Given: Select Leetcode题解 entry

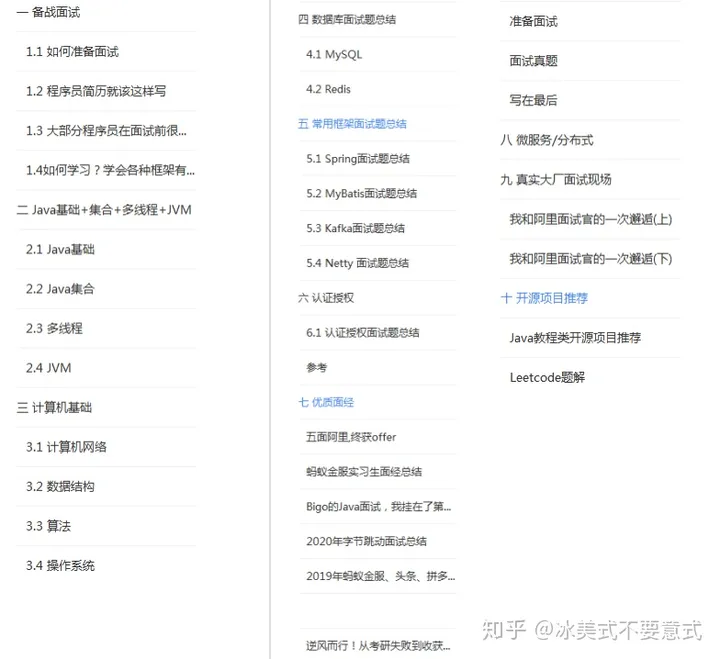Looking at the screenshot, I should 547,377.
